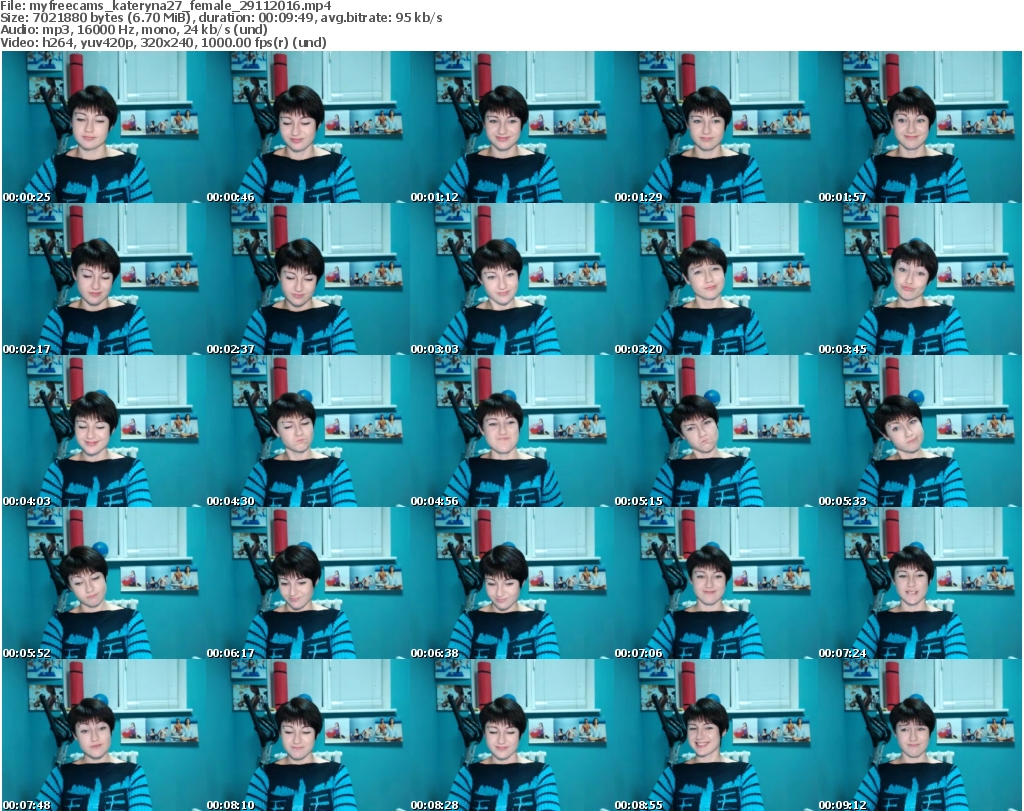Image resolution: width=1024 pixels, height=811 pixels.
Task: Click the 00:03:45 video frame
Action: [x=919, y=279]
